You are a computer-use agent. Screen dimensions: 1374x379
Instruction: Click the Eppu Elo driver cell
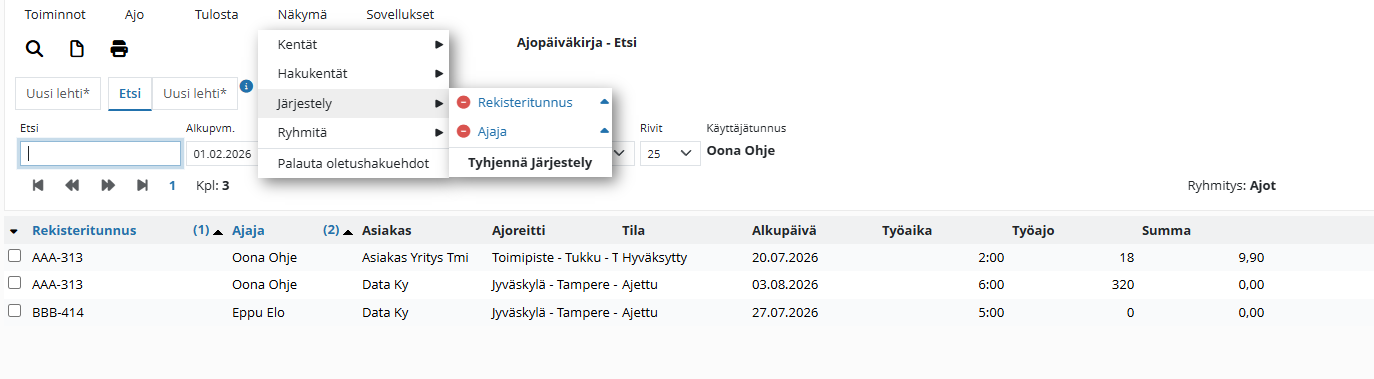pos(258,312)
